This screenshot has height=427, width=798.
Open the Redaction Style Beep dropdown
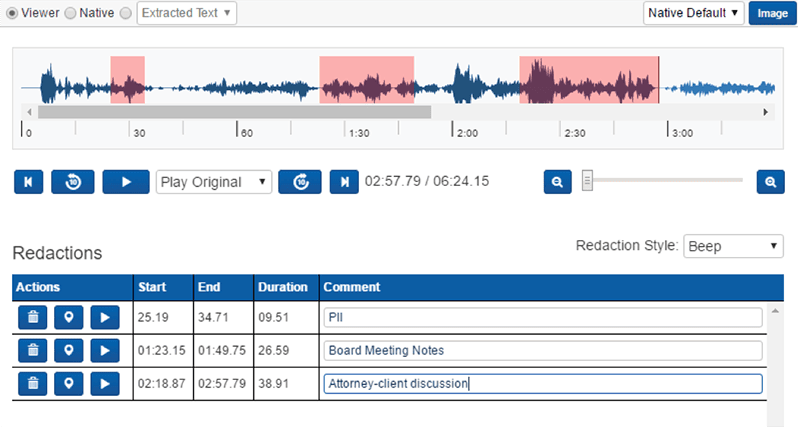click(x=733, y=246)
